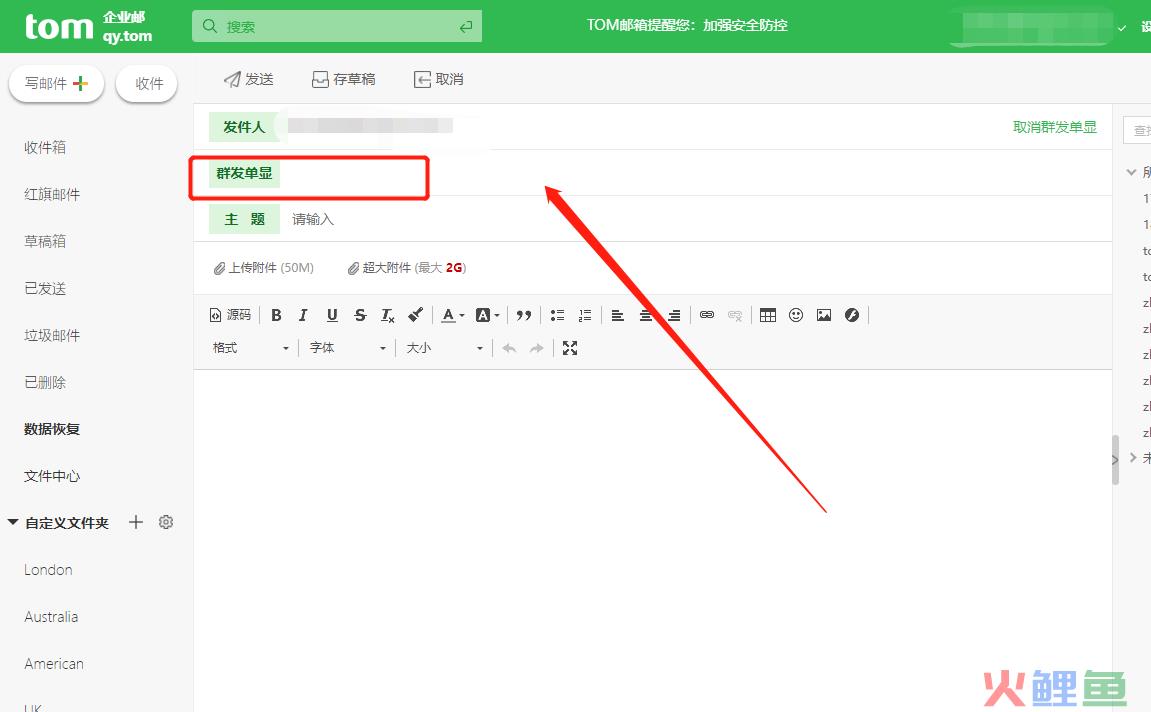Open the account dropdown arrow in header
The image size is (1151, 712).
[1122, 28]
